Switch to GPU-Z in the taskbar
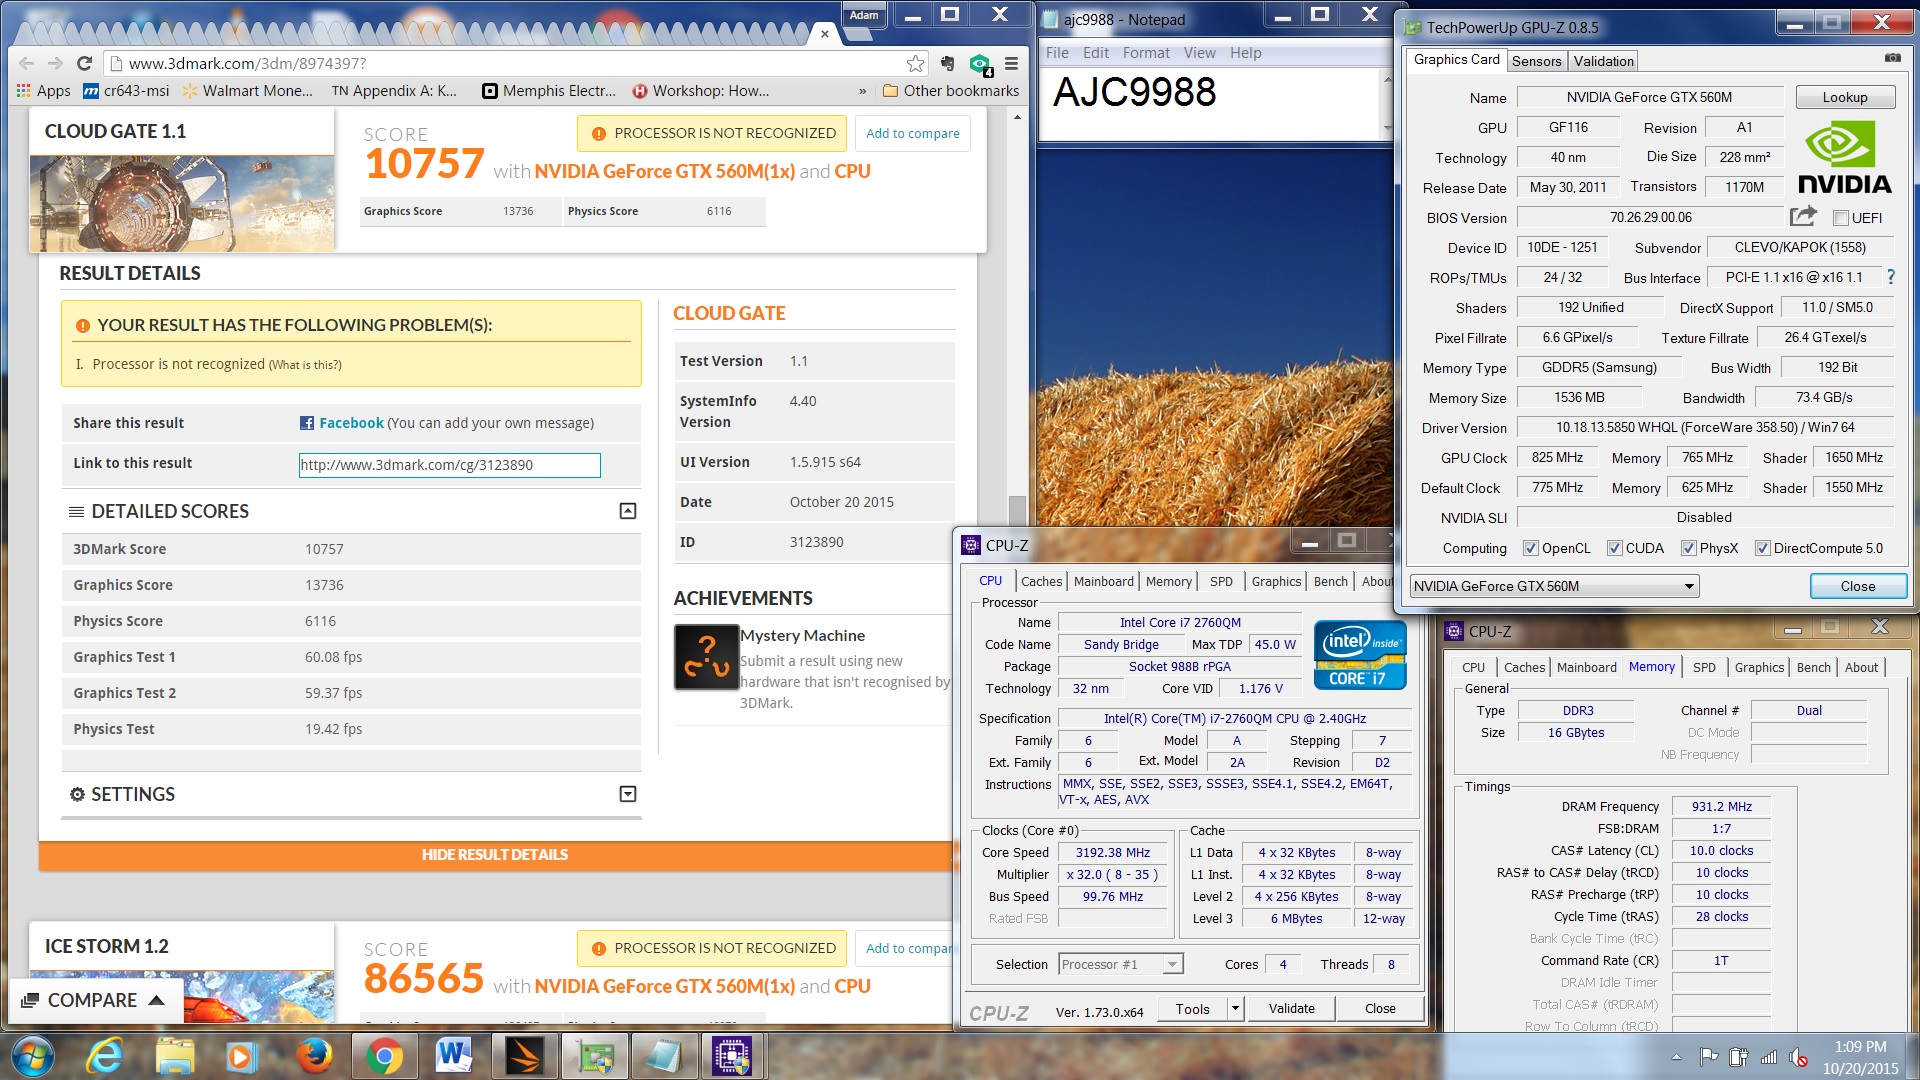 click(594, 1056)
